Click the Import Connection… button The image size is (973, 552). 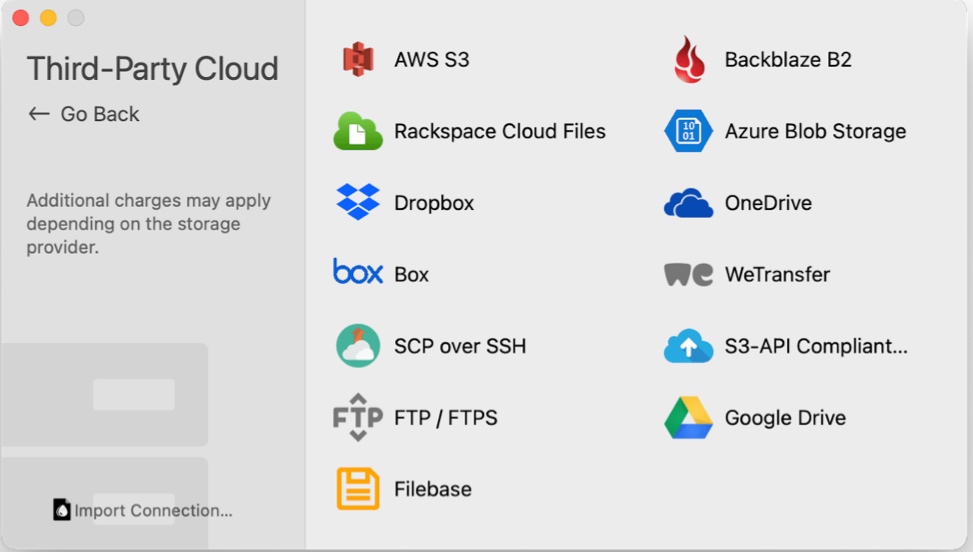(143, 510)
